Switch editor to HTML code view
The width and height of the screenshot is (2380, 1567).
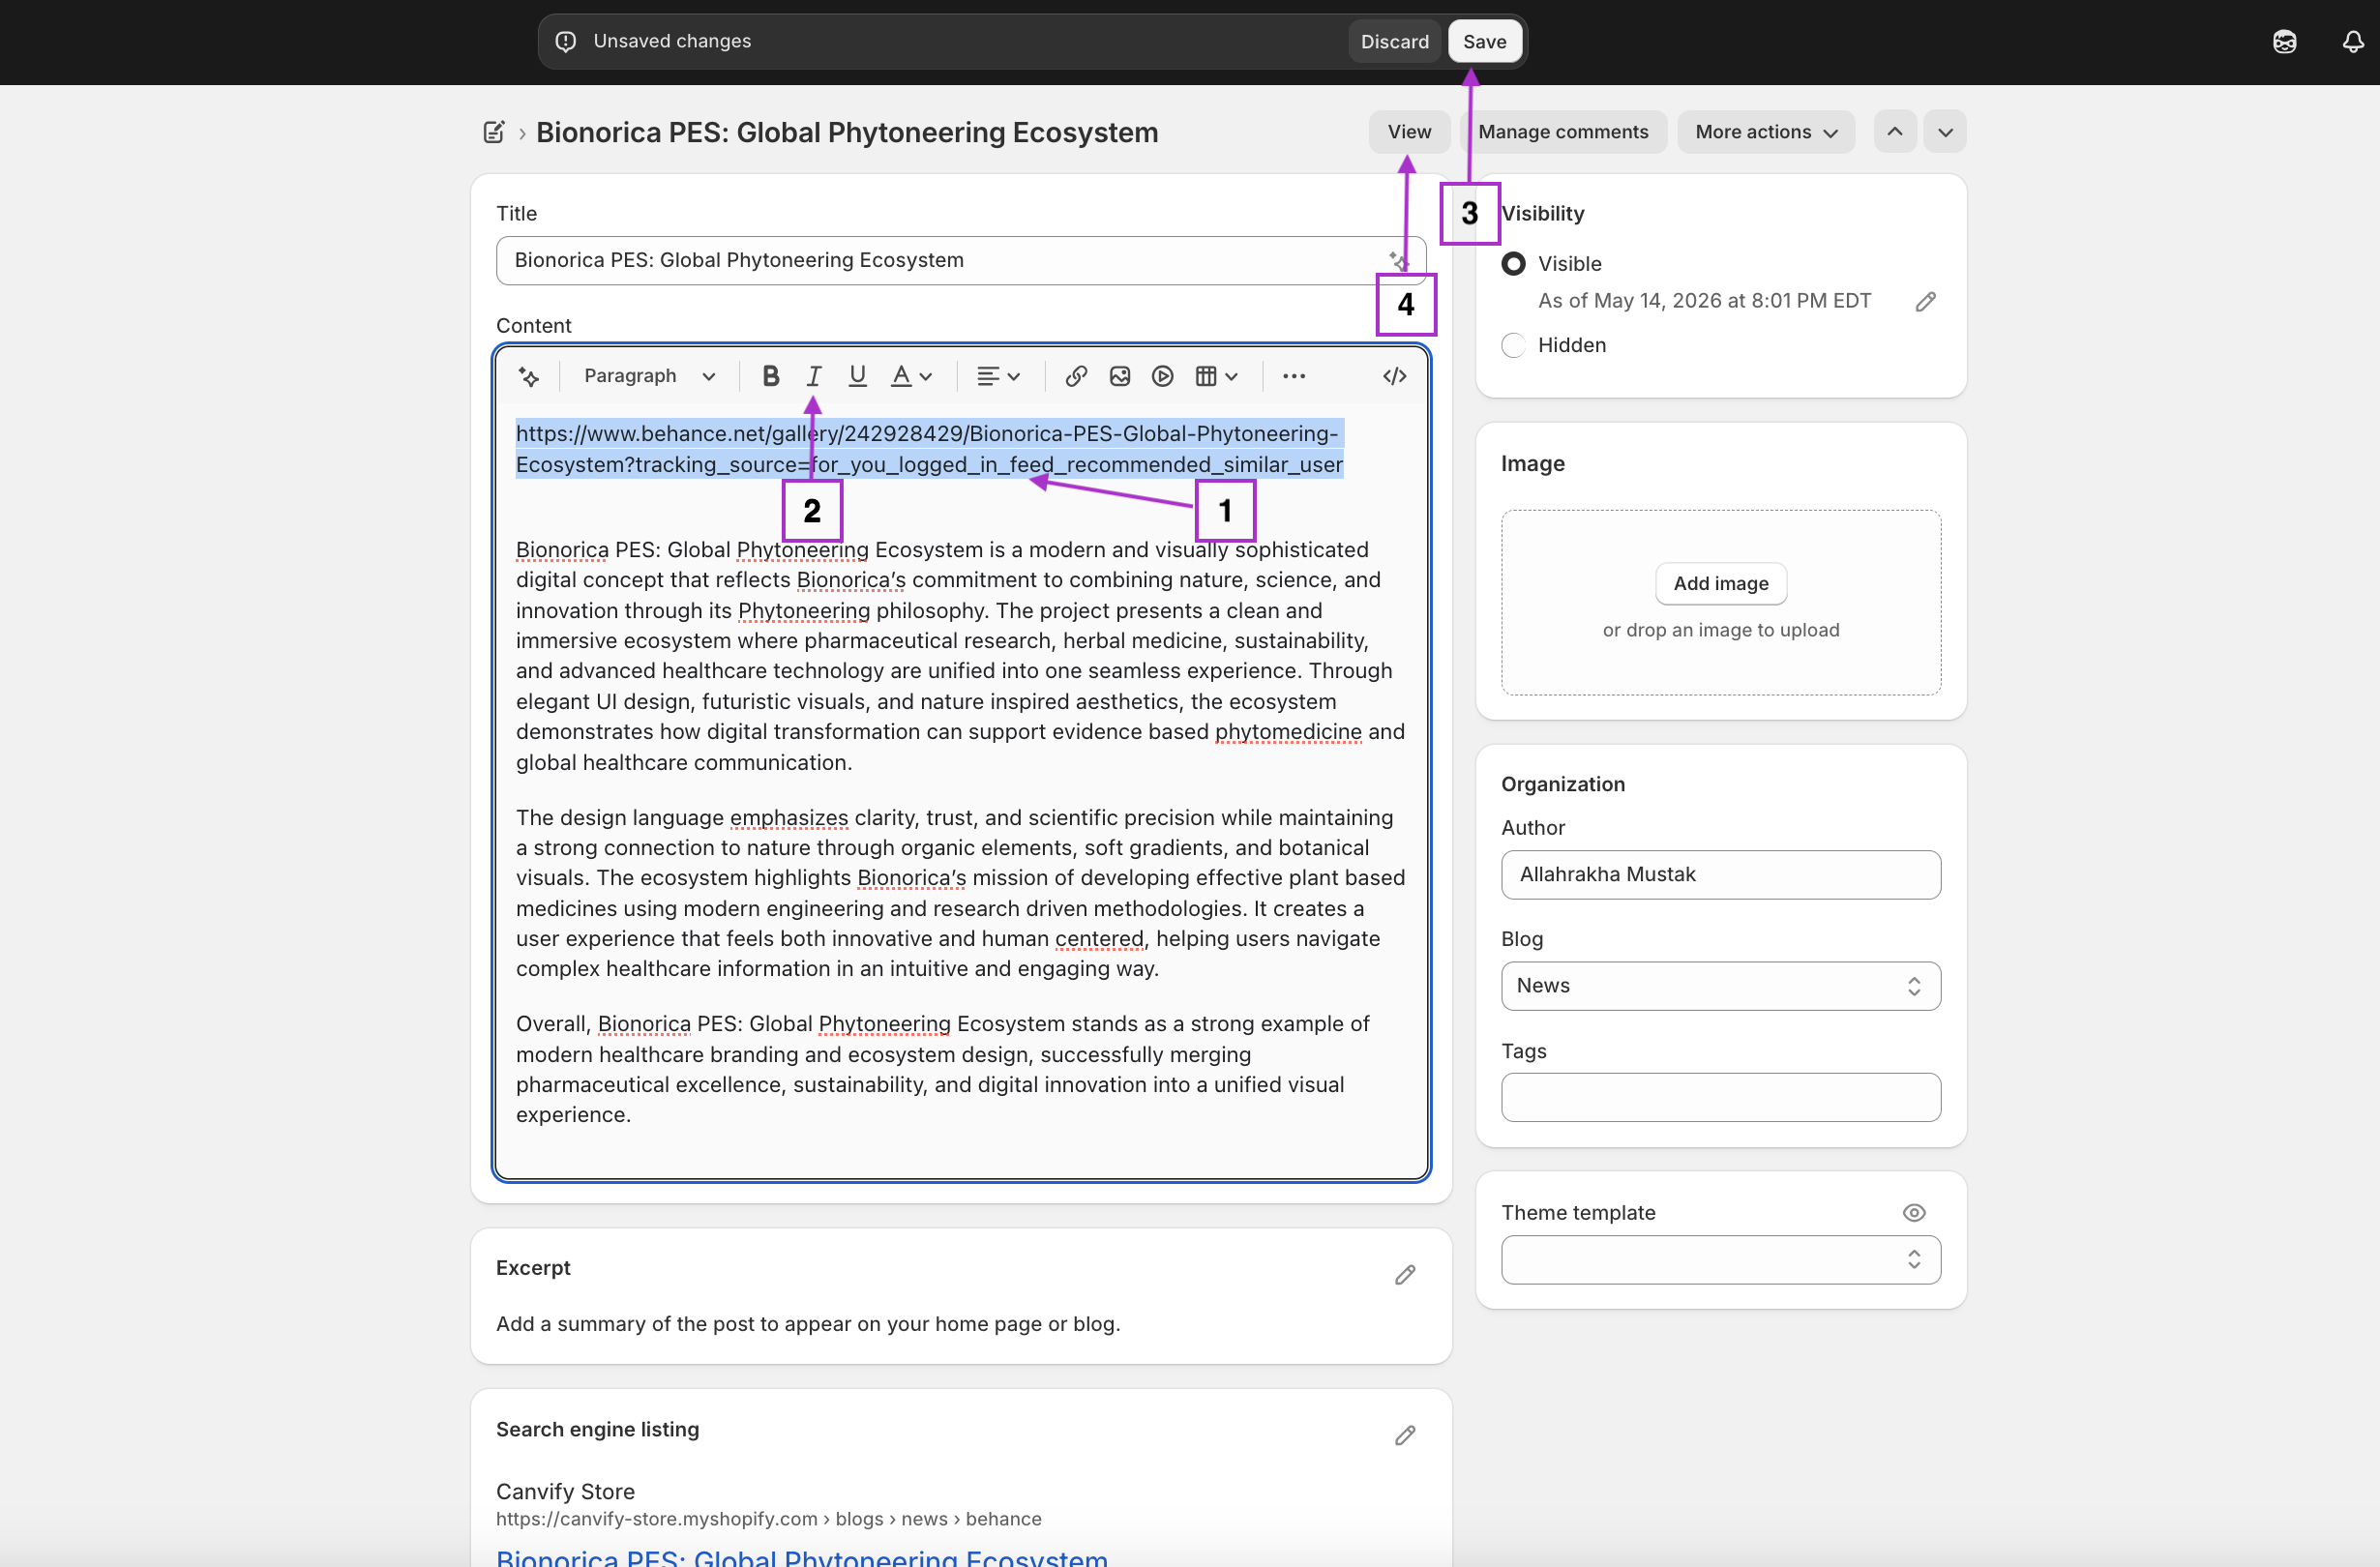click(x=1394, y=376)
